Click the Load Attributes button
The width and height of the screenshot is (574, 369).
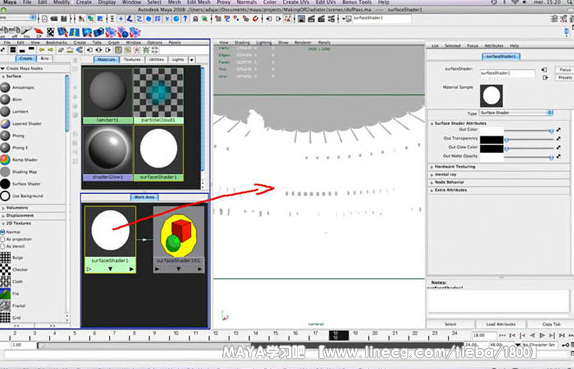(500, 324)
